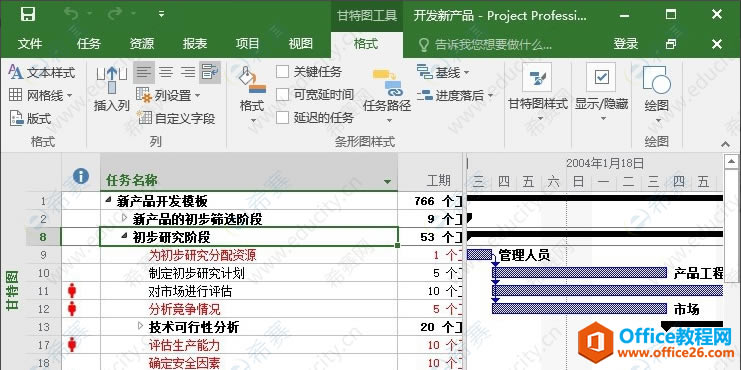Switch to the 资源 ribbon tab

[142, 44]
